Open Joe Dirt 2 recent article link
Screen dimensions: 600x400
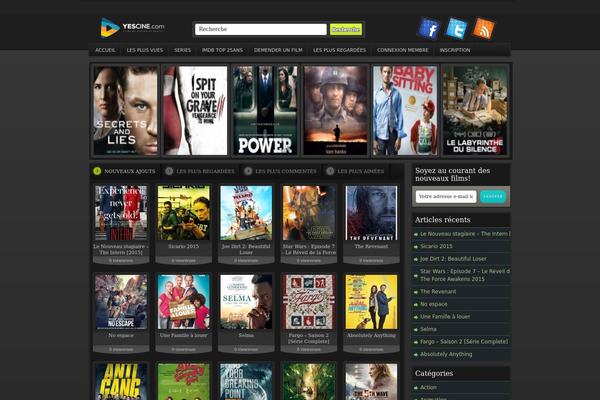tap(453, 259)
